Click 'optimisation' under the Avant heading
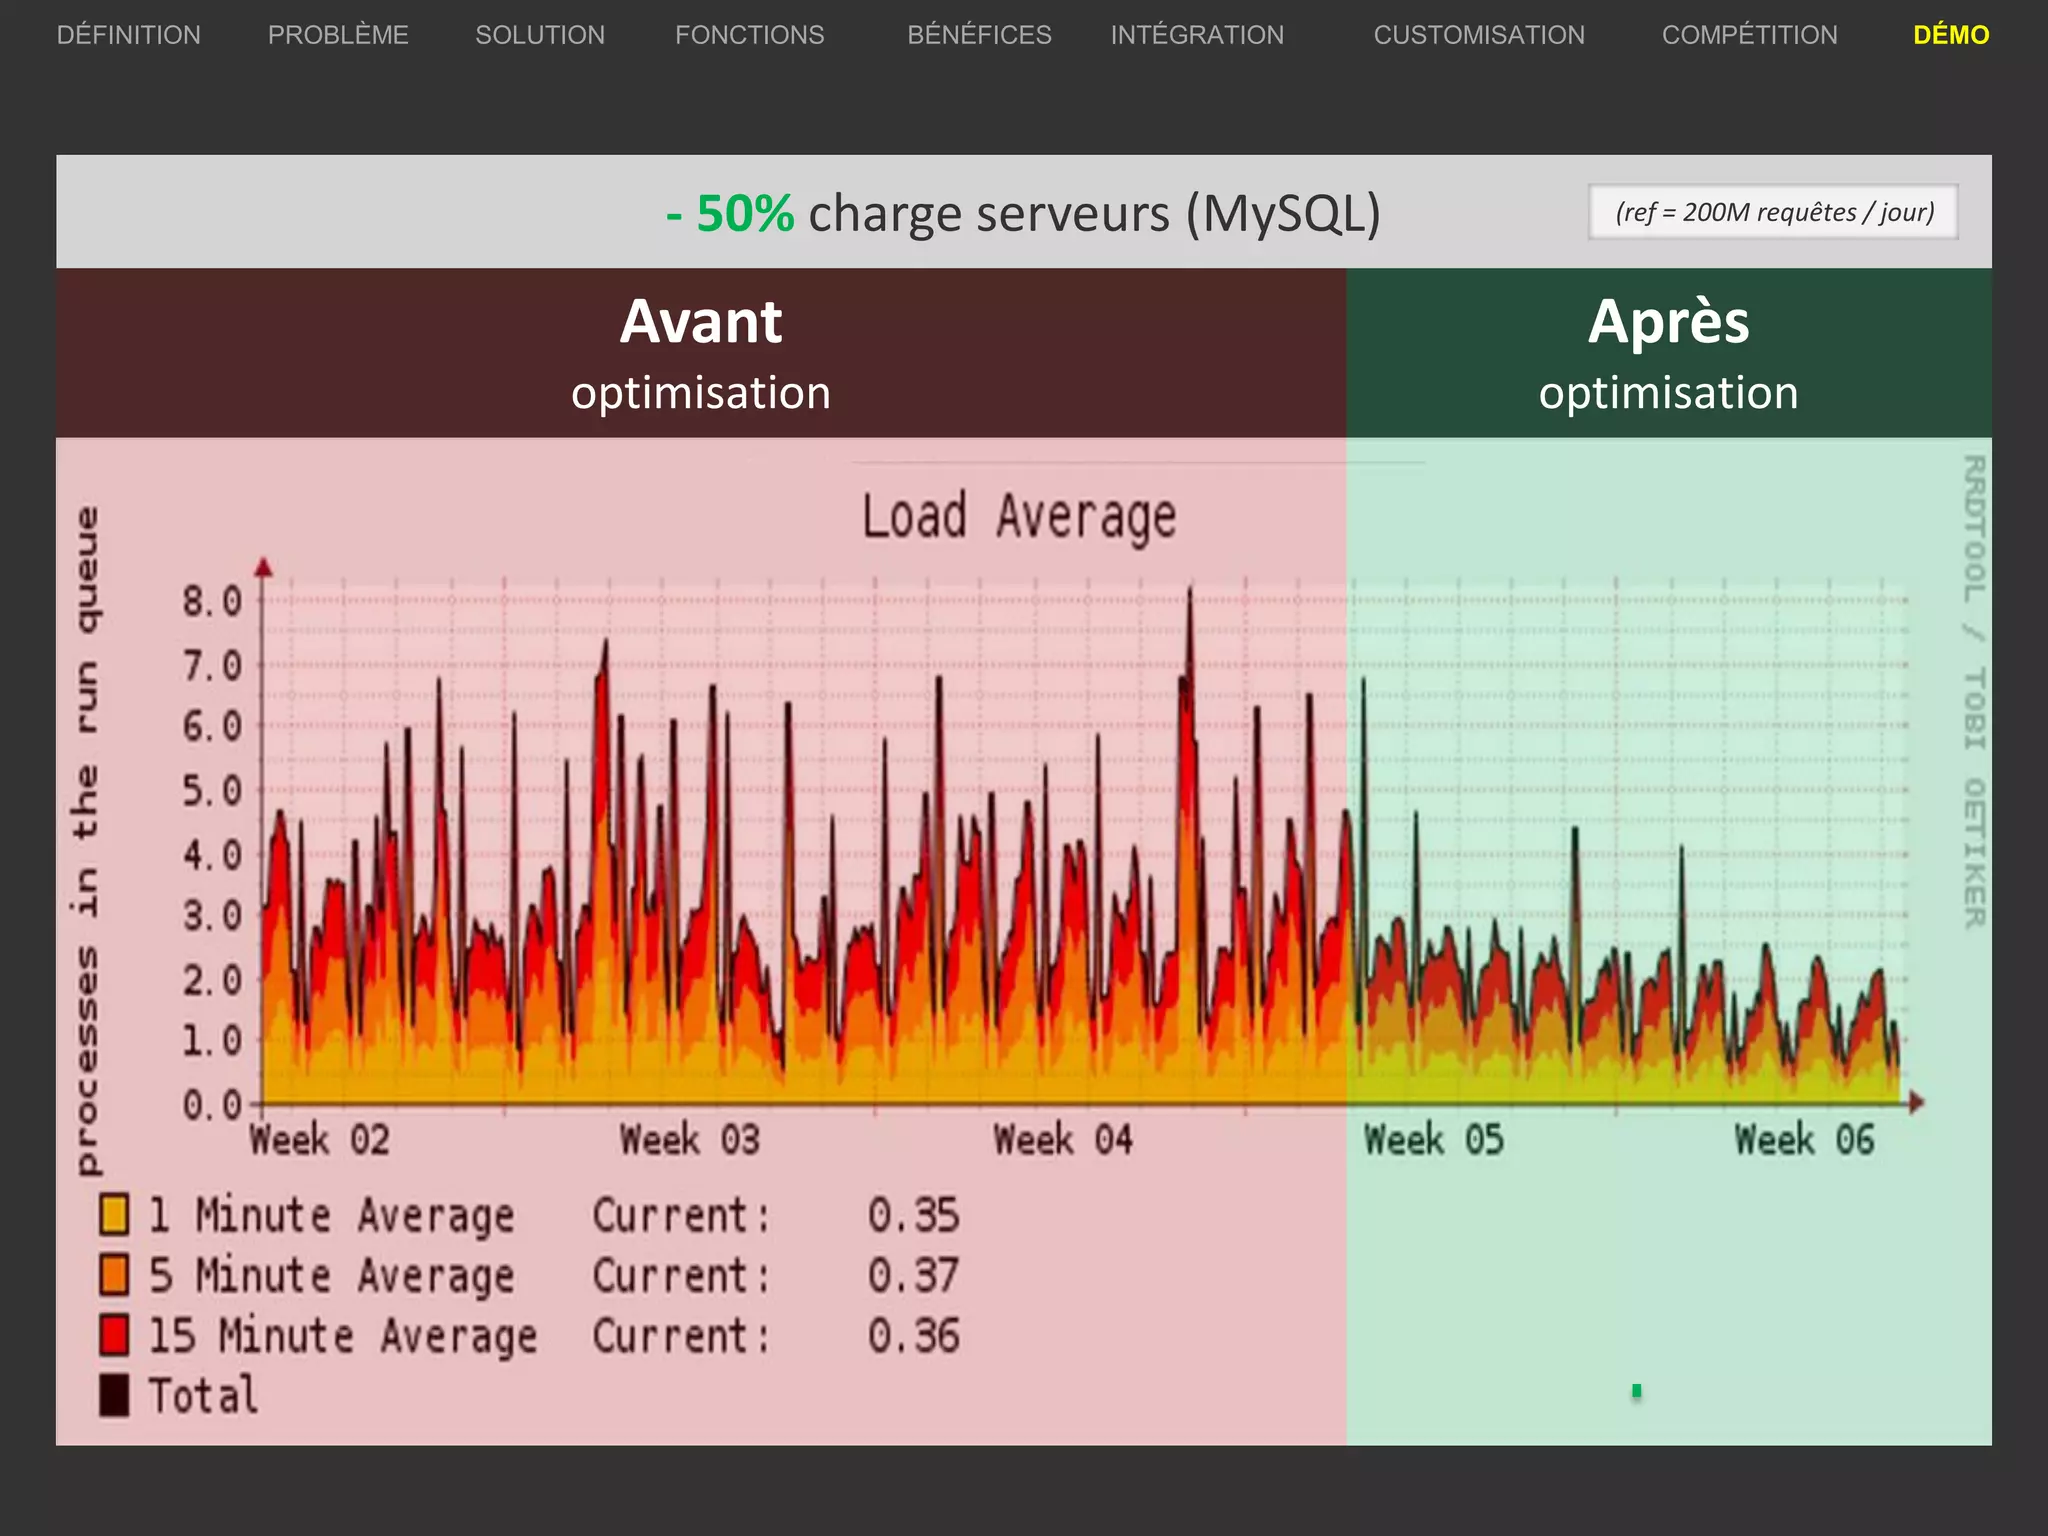This screenshot has height=1536, width=2048. (701, 393)
